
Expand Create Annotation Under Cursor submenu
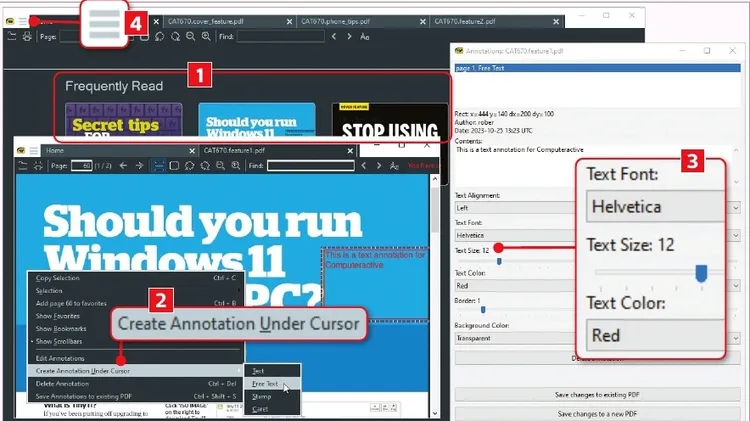click(x=135, y=371)
